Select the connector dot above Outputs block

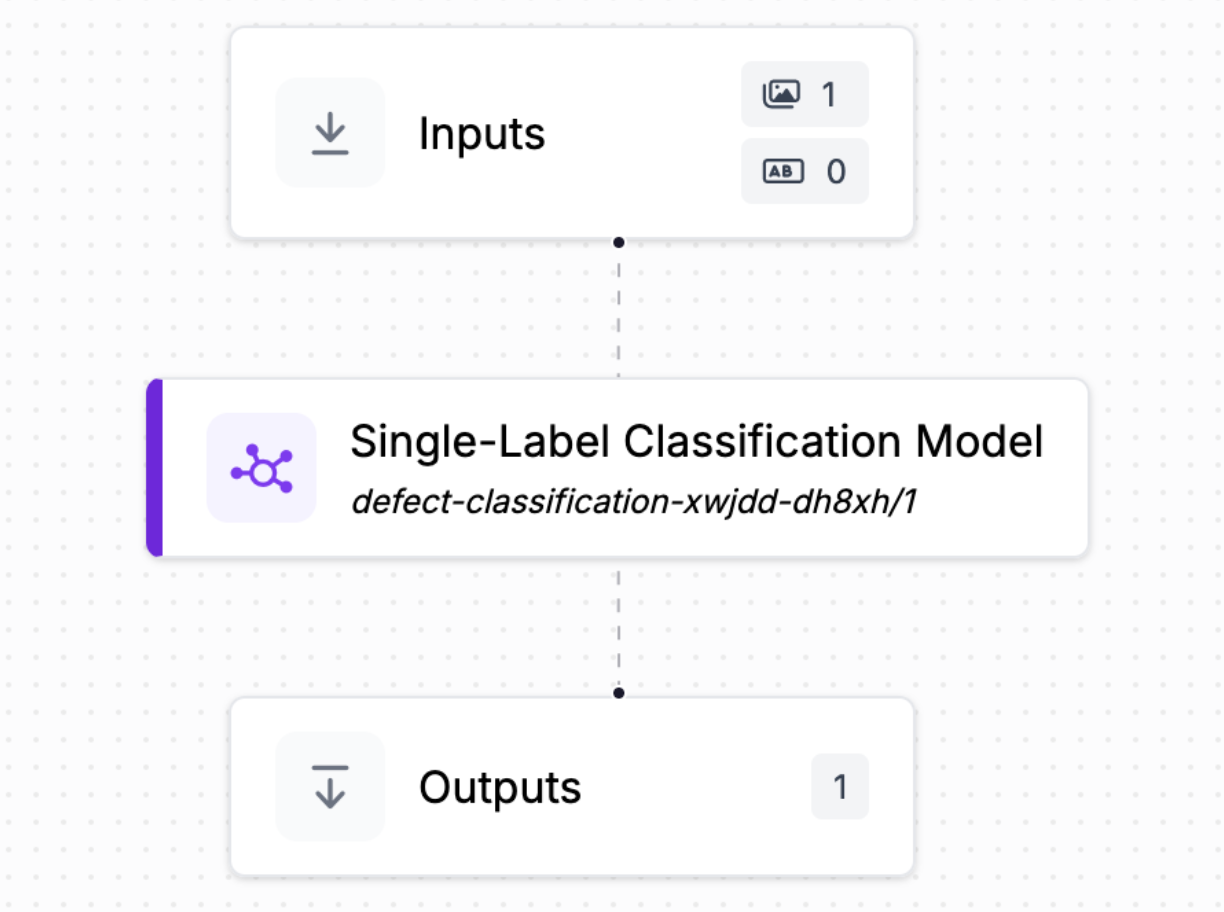pos(619,692)
